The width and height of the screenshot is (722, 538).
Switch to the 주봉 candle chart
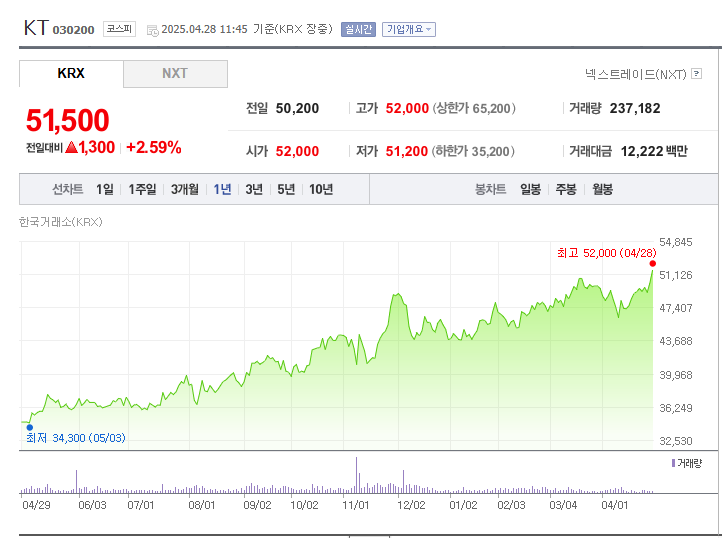pyautogui.click(x=566, y=189)
